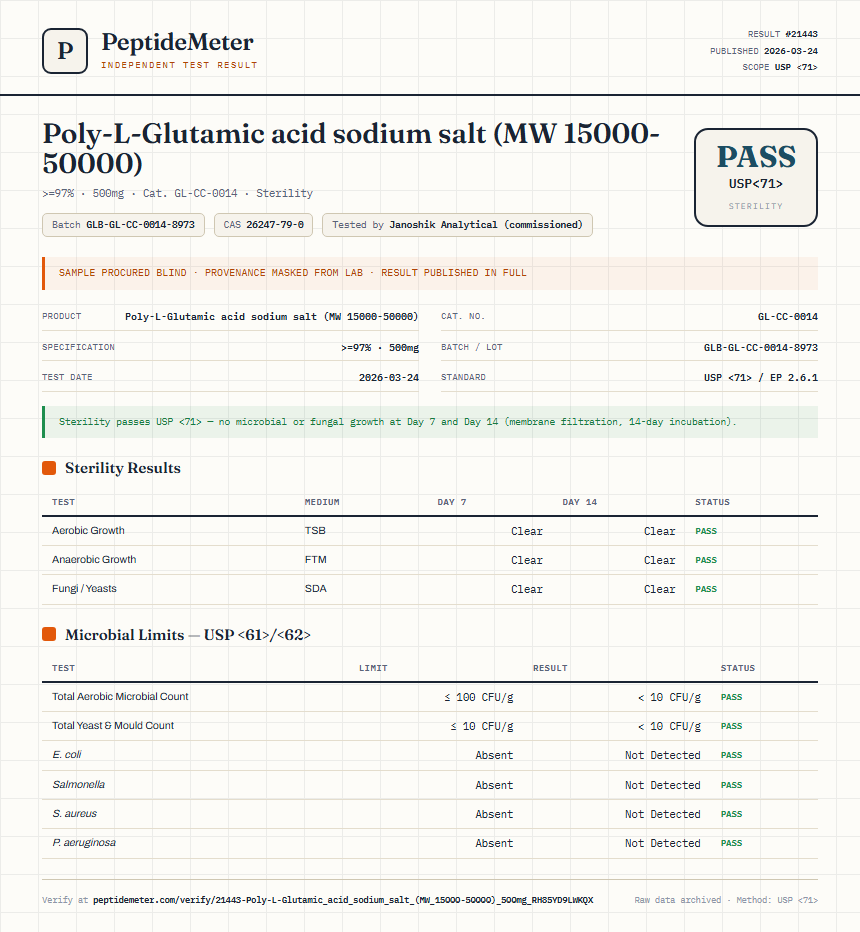The width and height of the screenshot is (860, 932).
Task: Click the orange square beside Microbial Limits
Action: (x=49, y=635)
